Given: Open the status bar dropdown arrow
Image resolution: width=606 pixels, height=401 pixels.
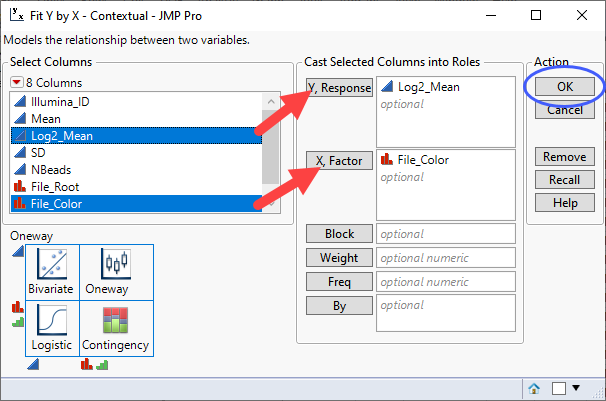Looking at the screenshot, I should [x=577, y=389].
